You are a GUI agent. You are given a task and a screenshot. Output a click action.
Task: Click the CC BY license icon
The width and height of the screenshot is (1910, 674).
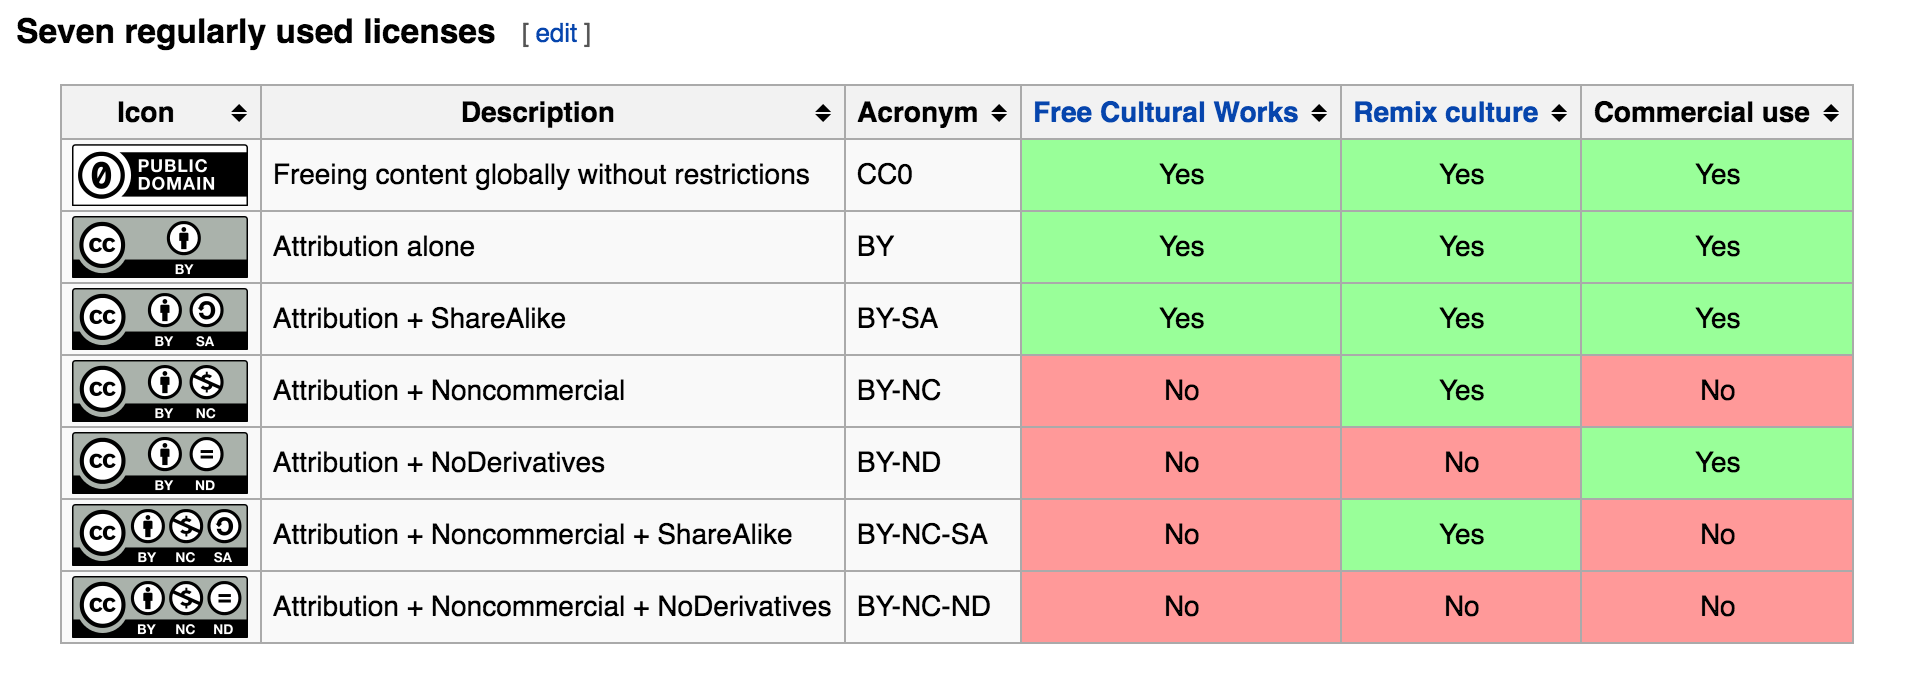click(x=160, y=247)
